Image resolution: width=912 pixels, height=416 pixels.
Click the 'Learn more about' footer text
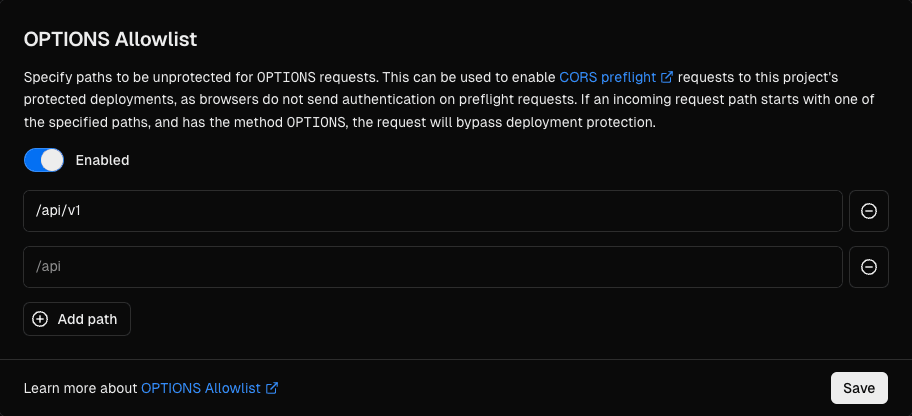click(x=80, y=388)
